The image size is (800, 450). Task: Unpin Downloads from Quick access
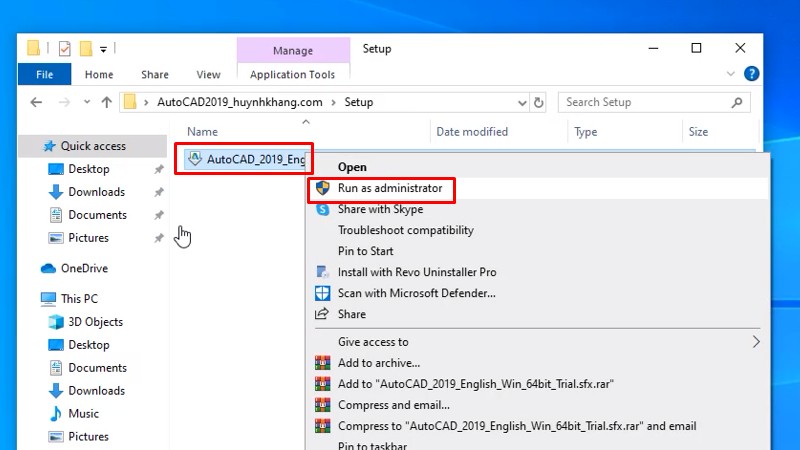point(159,193)
